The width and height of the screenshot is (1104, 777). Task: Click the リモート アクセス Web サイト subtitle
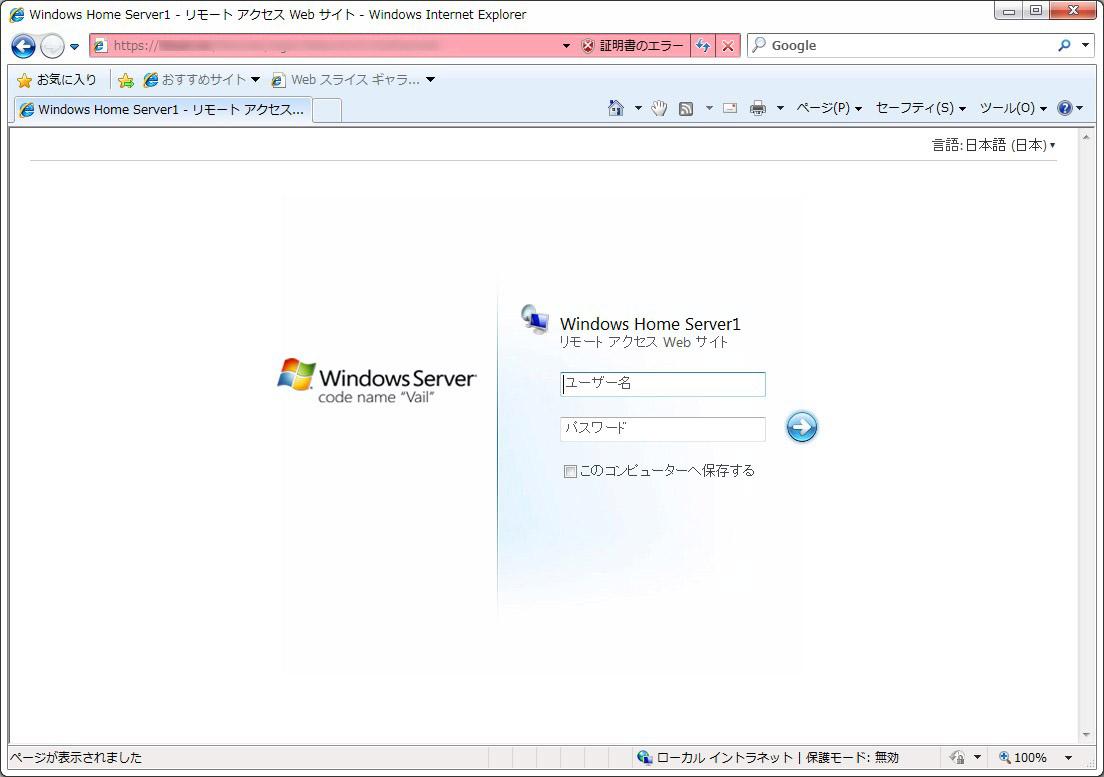(x=644, y=343)
